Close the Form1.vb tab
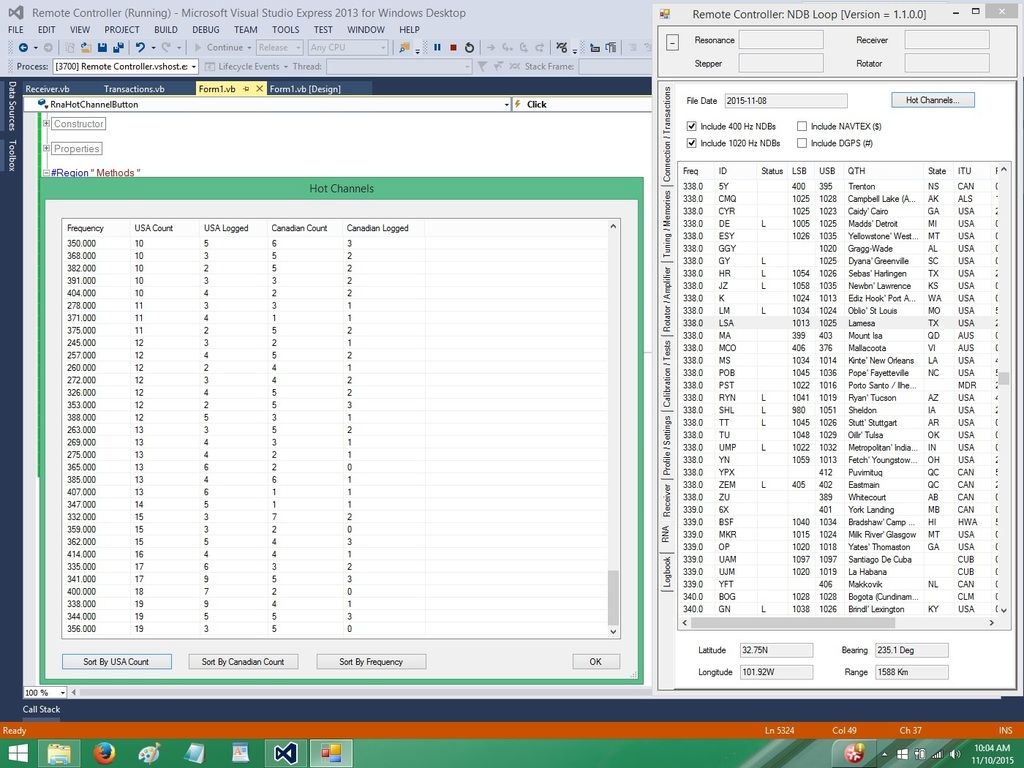Image resolution: width=1024 pixels, height=768 pixels. pos(259,89)
